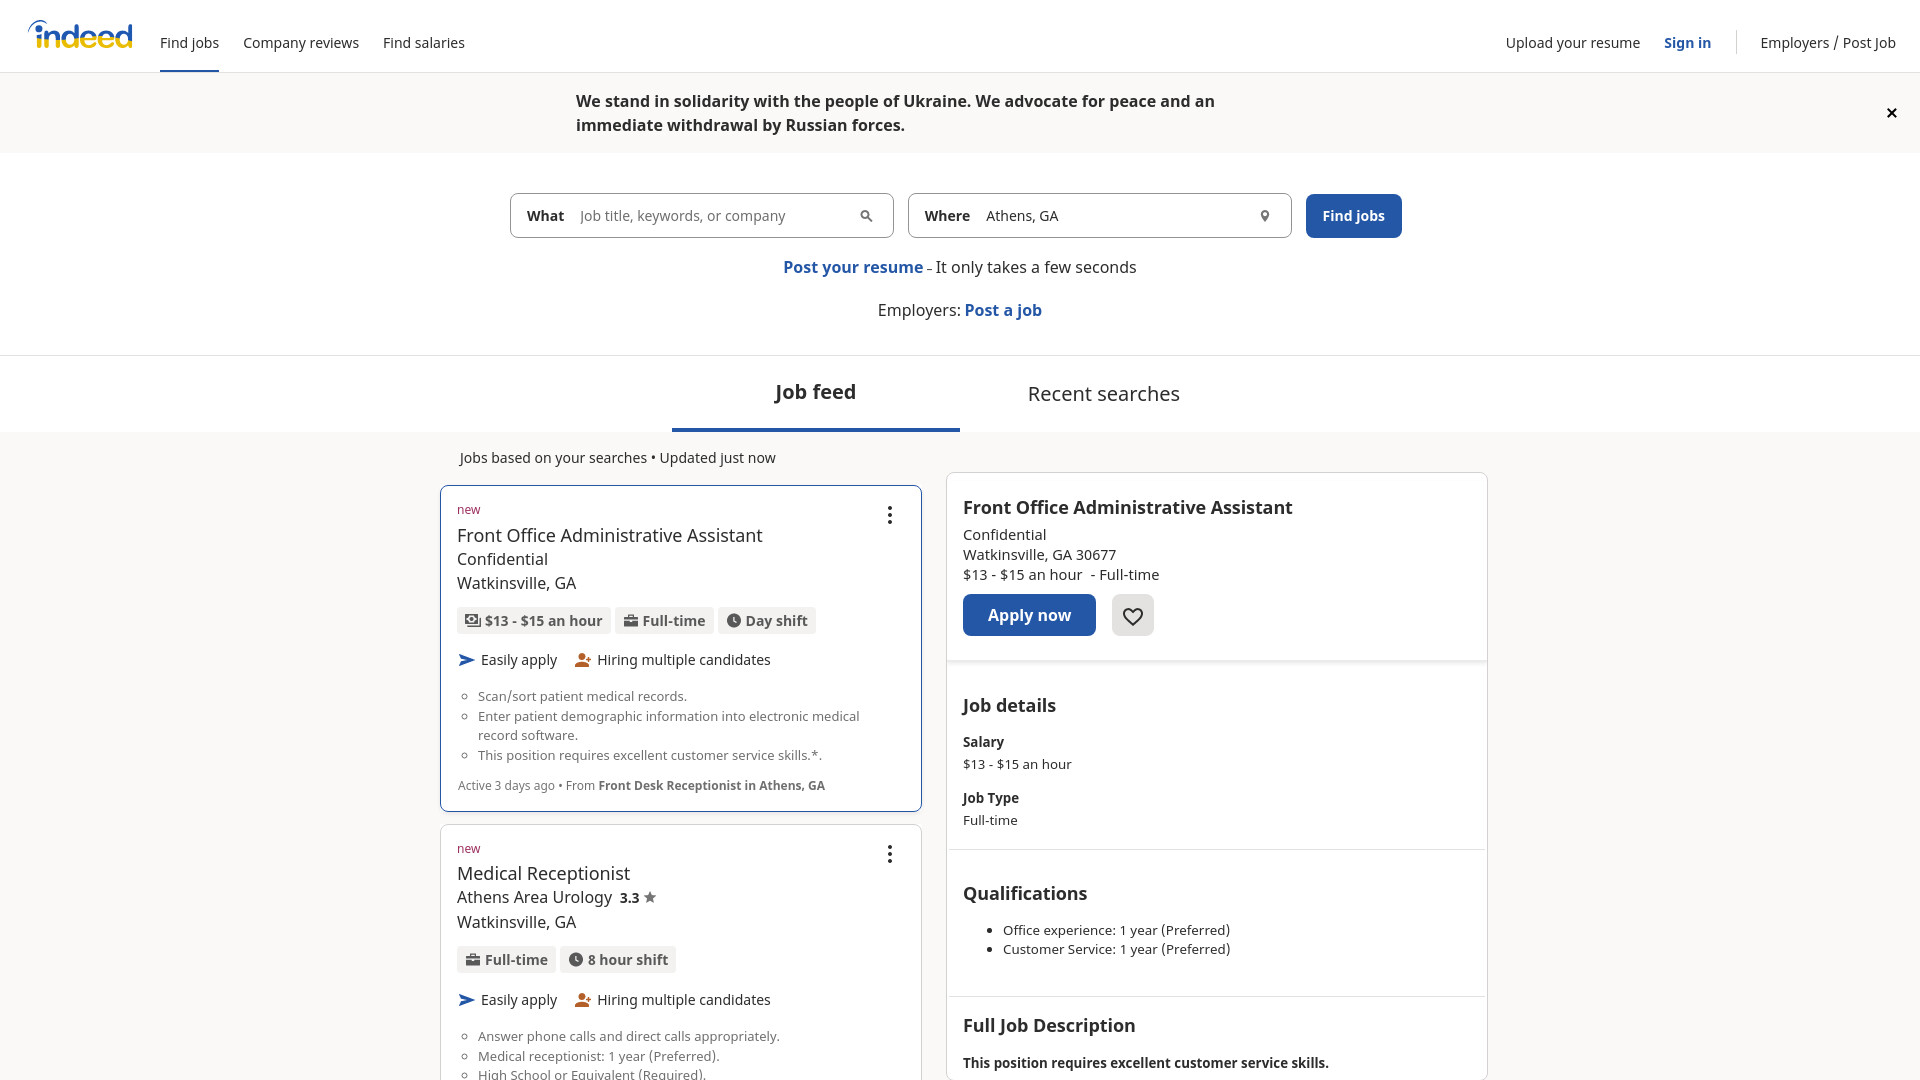Click the location pin icon in Where field
This screenshot has height=1080, width=1920.
click(1265, 216)
